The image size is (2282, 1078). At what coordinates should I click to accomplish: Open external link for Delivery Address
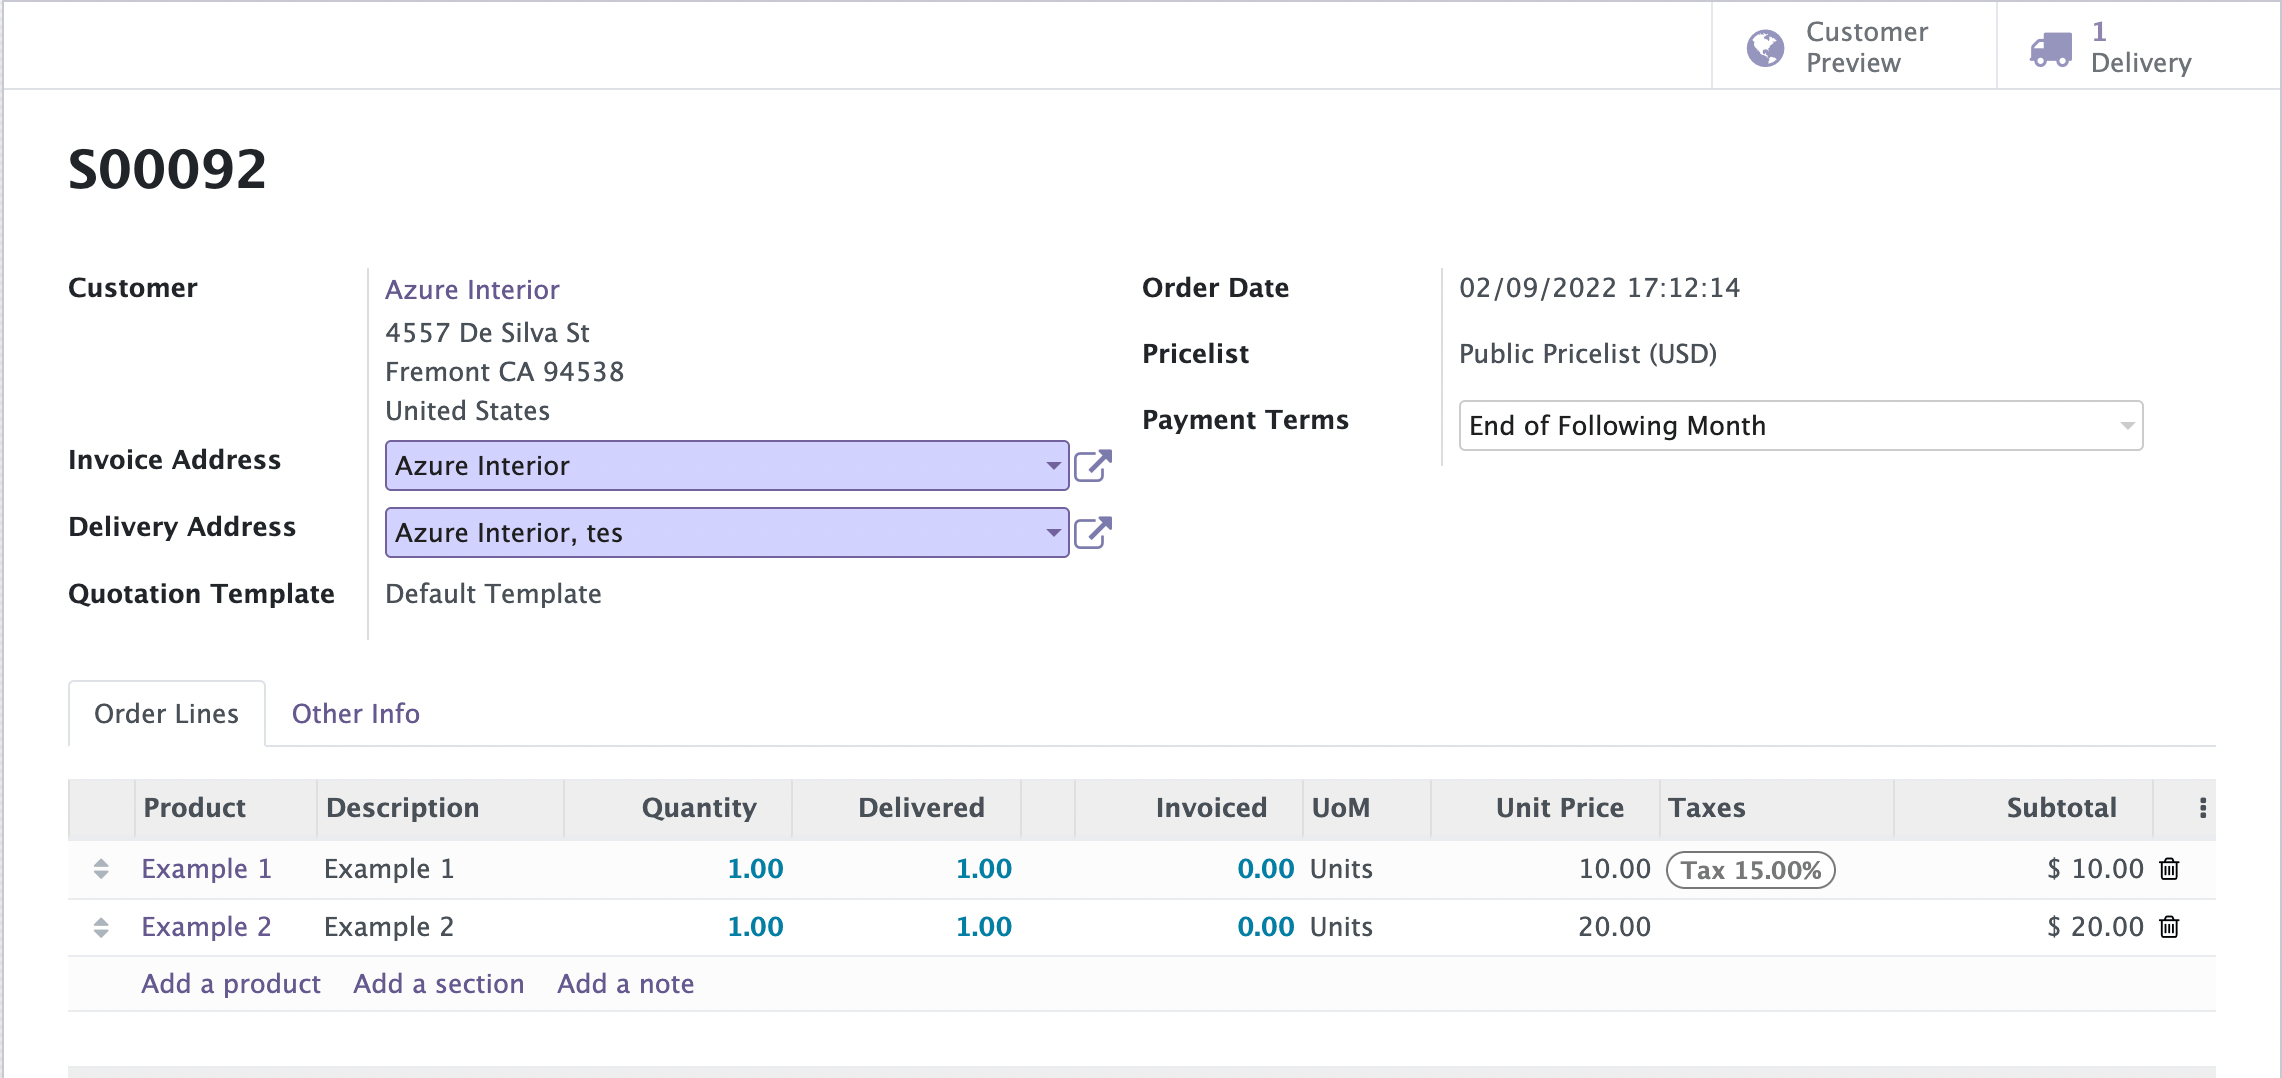coord(1092,533)
